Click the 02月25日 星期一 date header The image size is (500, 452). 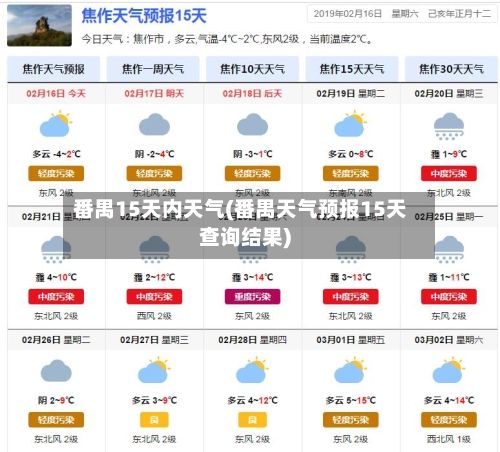[x=449, y=217]
